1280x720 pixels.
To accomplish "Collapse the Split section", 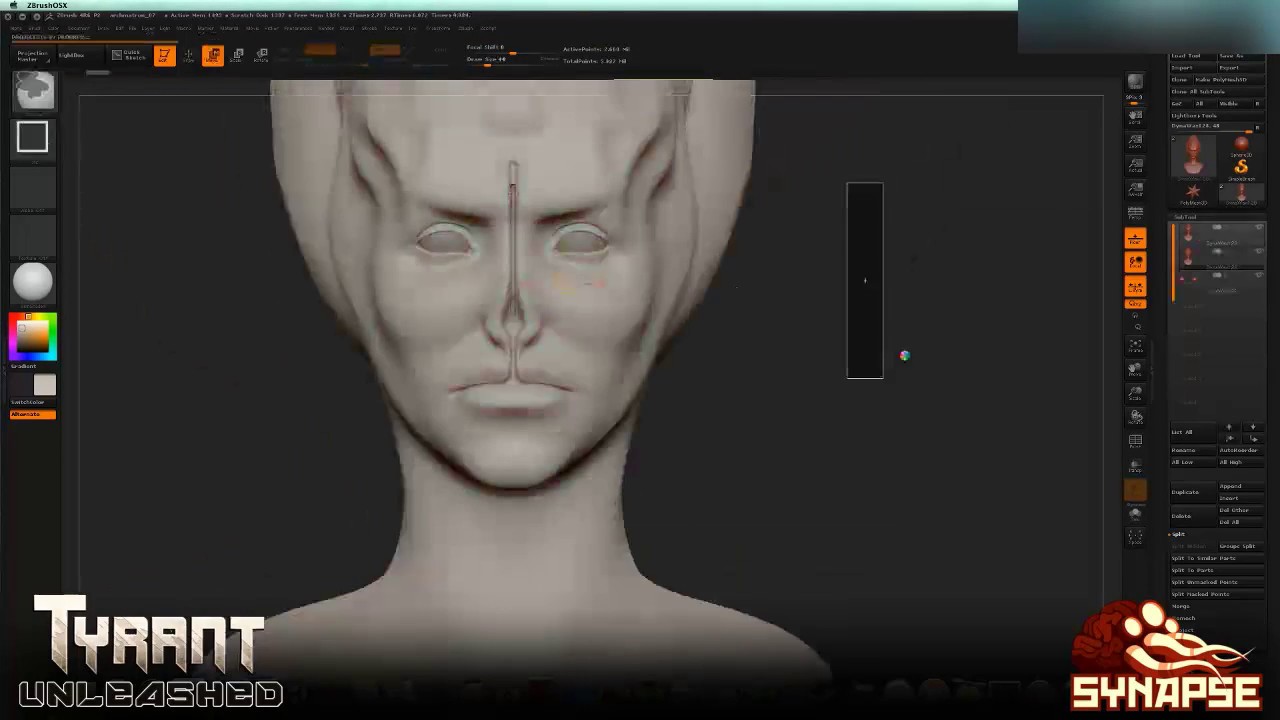I will point(1178,534).
